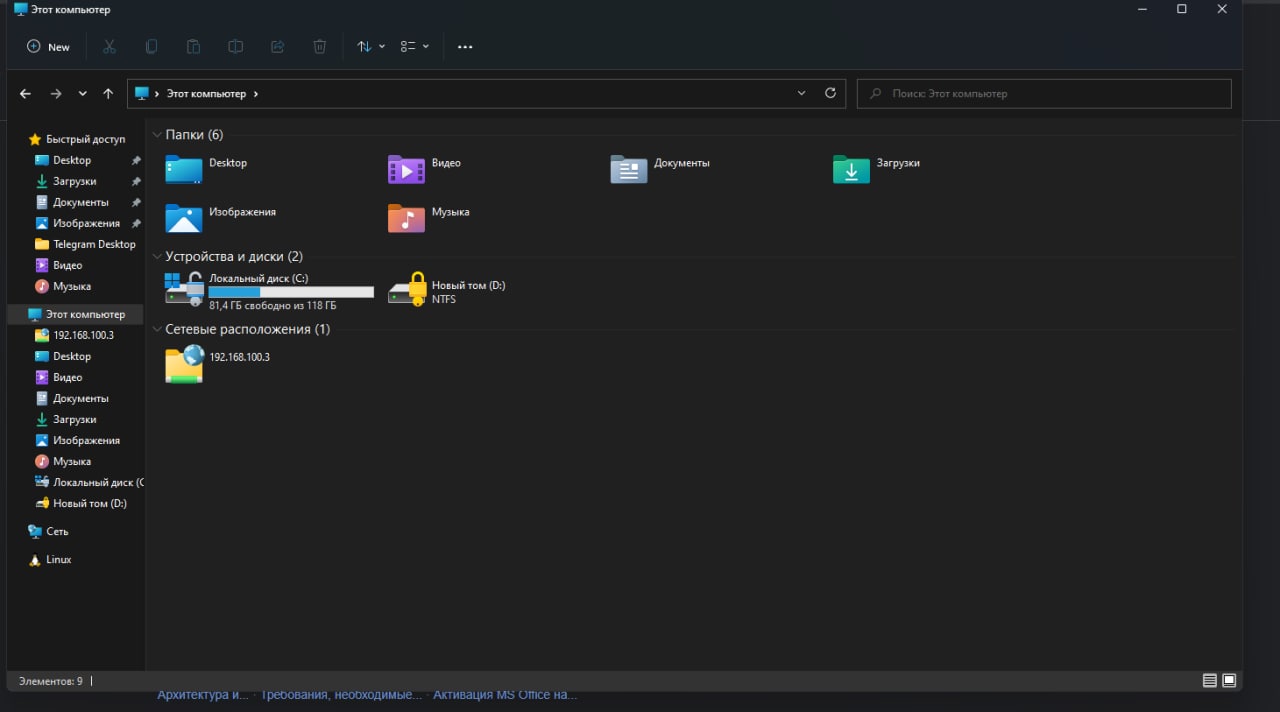The image size is (1280, 712).
Task: Select the Музыка folder icon in Папки
Action: [x=406, y=218]
